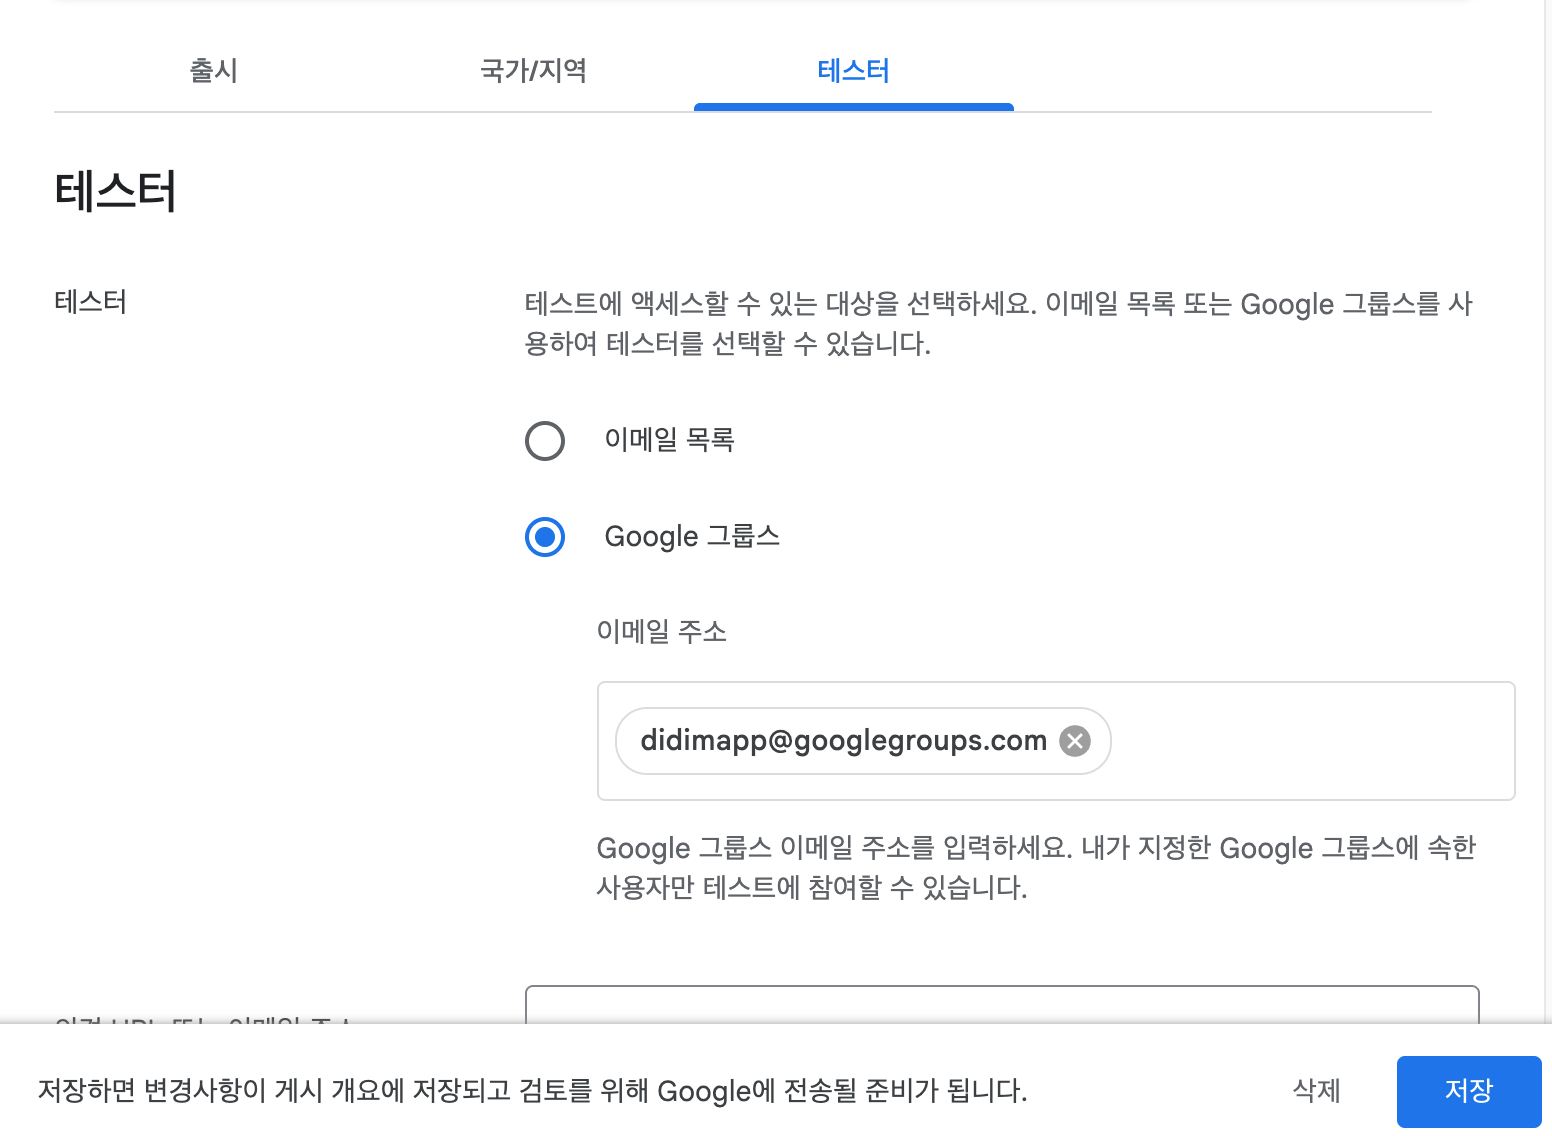Click the Google 그룹스 option label
Screen dimensions: 1552x1136
pos(692,537)
